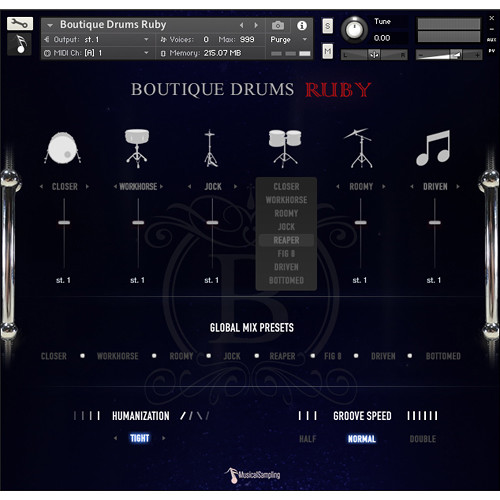Viewport: 500px width, 500px height.
Task: Click the TIGHT humanization value
Action: pos(139,438)
